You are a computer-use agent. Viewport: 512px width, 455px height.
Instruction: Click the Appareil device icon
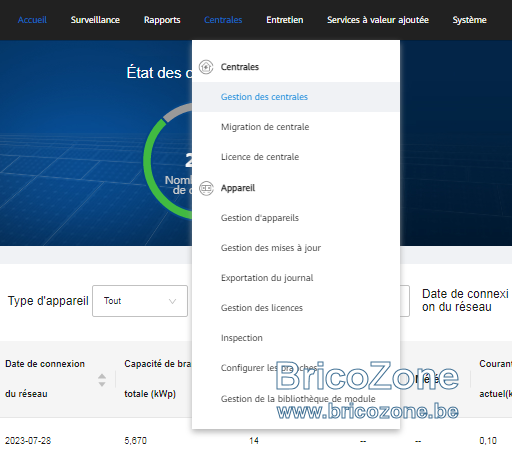(206, 188)
